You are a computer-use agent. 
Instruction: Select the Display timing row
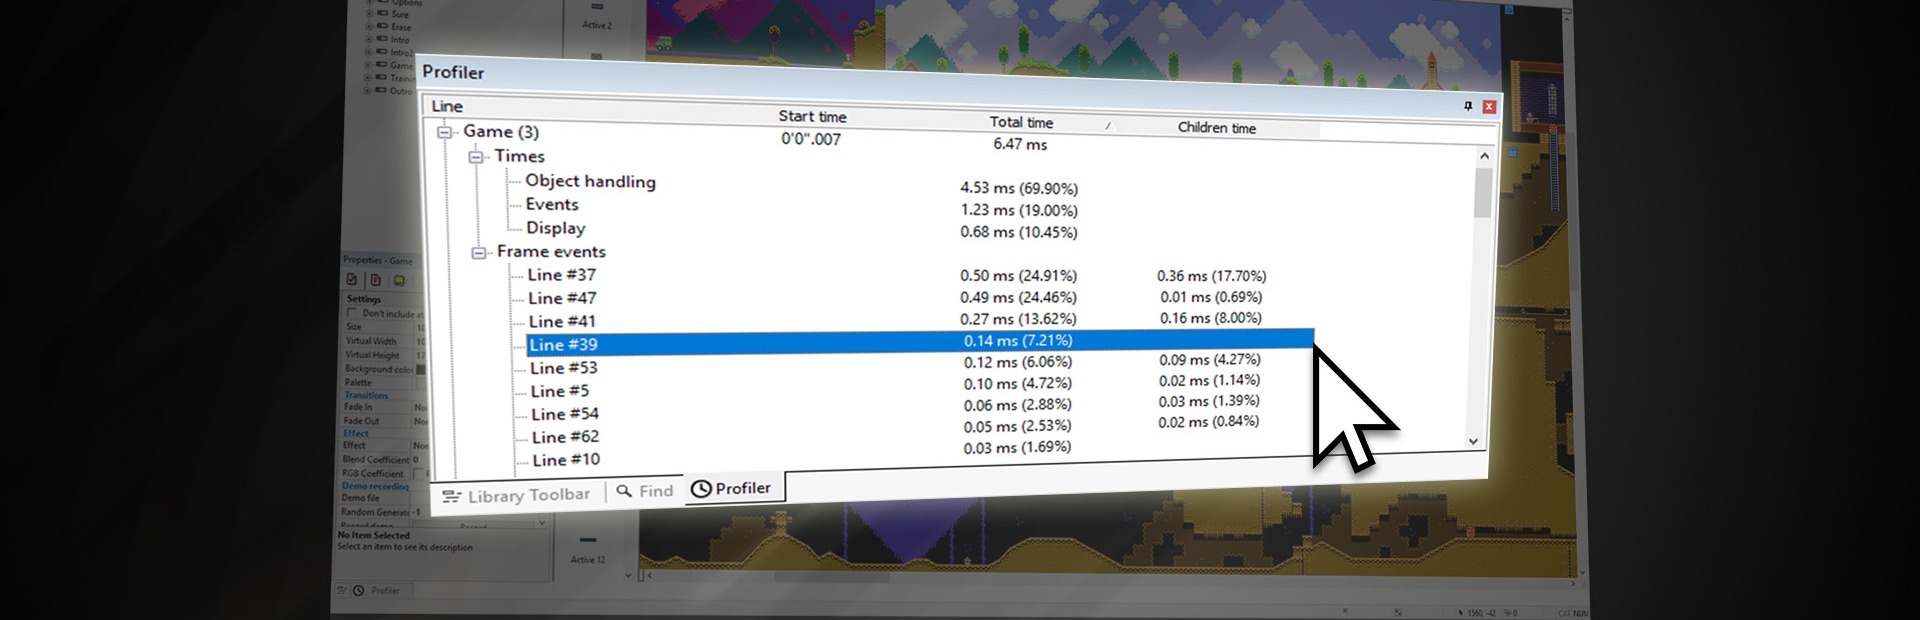click(556, 228)
